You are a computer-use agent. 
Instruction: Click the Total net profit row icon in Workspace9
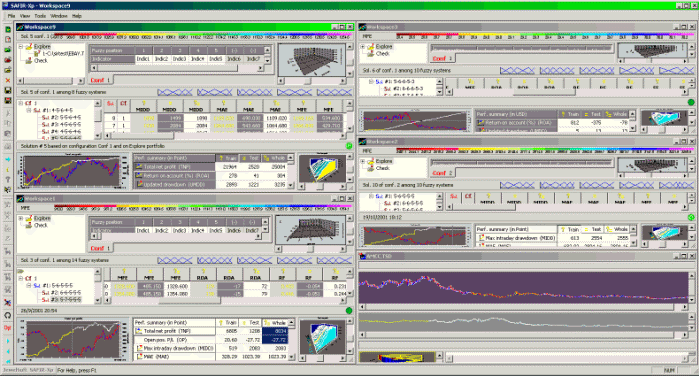pos(139,166)
